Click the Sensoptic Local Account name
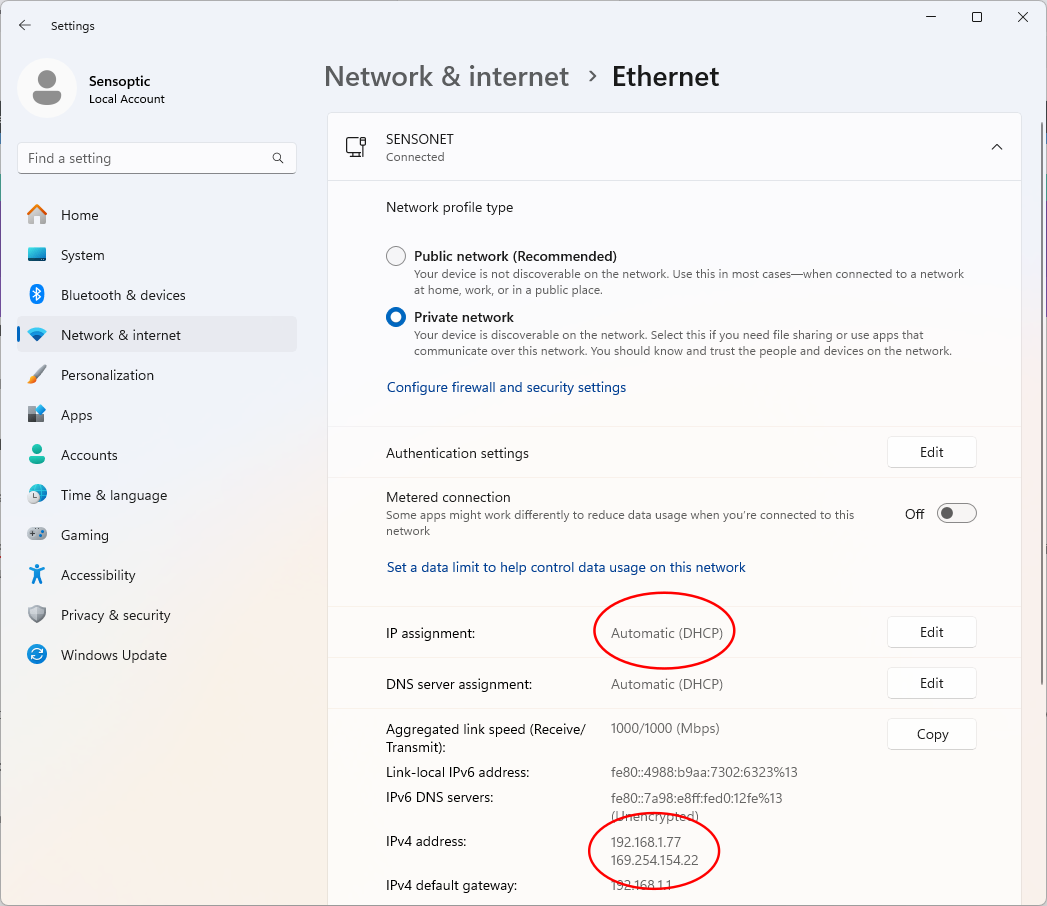The image size is (1047, 906). coord(127,89)
